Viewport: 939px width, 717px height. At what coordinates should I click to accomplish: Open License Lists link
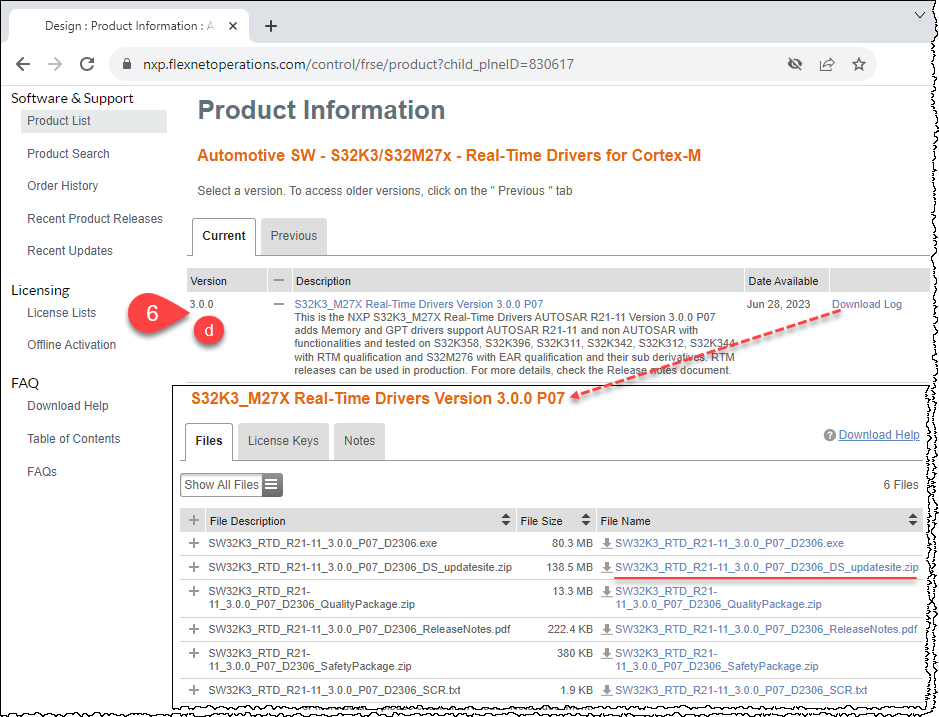click(61, 313)
